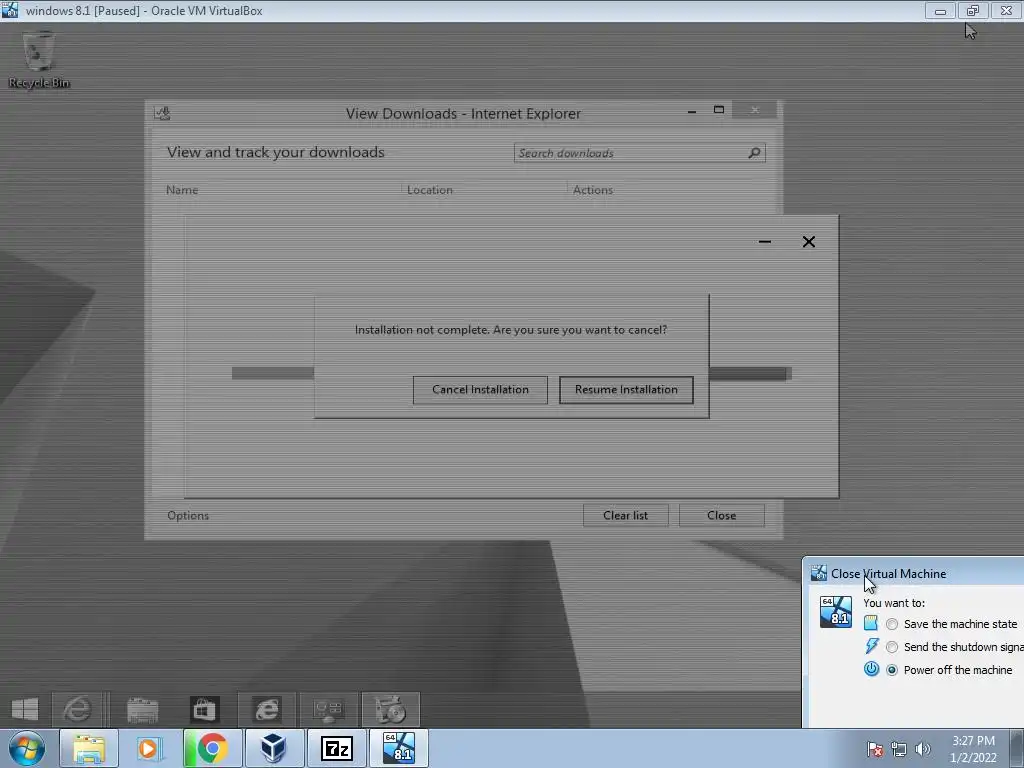Screen dimensions: 1024x768
Task: Click the Name column header
Action: pos(182,190)
